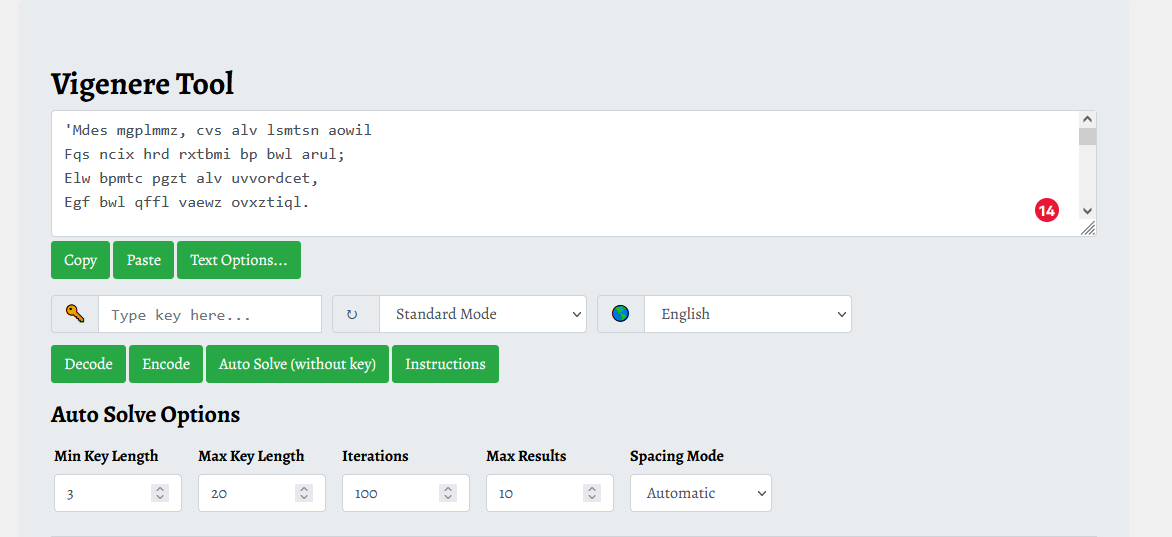1172x537 pixels.
Task: Run Auto Solve (without key)
Action: (x=297, y=364)
